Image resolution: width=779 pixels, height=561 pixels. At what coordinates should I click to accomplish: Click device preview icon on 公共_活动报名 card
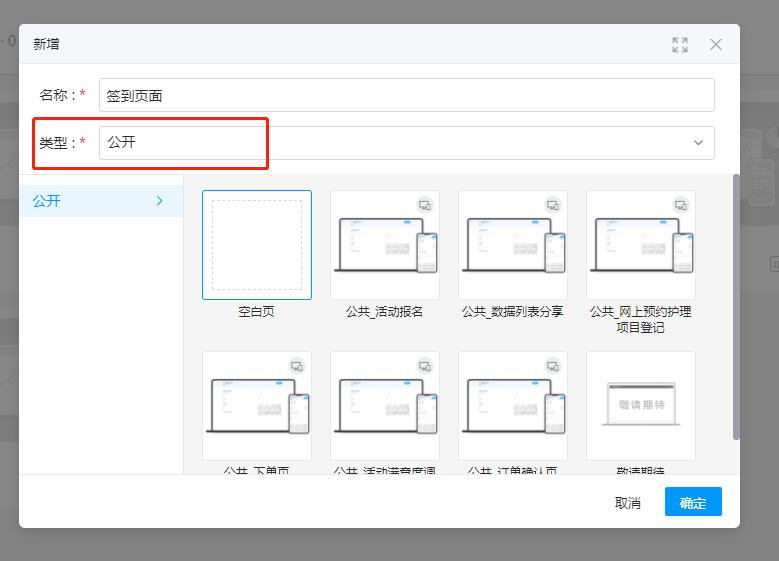425,205
